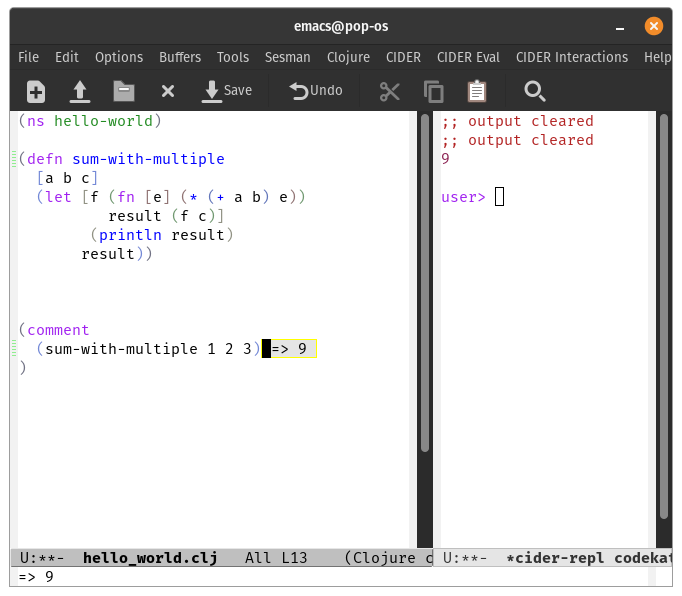
Task: Open the Sesman dropdown menu
Action: pyautogui.click(x=287, y=57)
